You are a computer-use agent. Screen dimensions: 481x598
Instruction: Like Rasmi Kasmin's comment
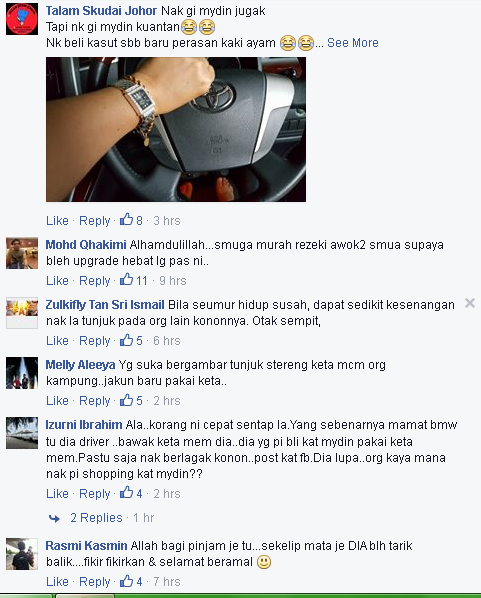(x=57, y=582)
